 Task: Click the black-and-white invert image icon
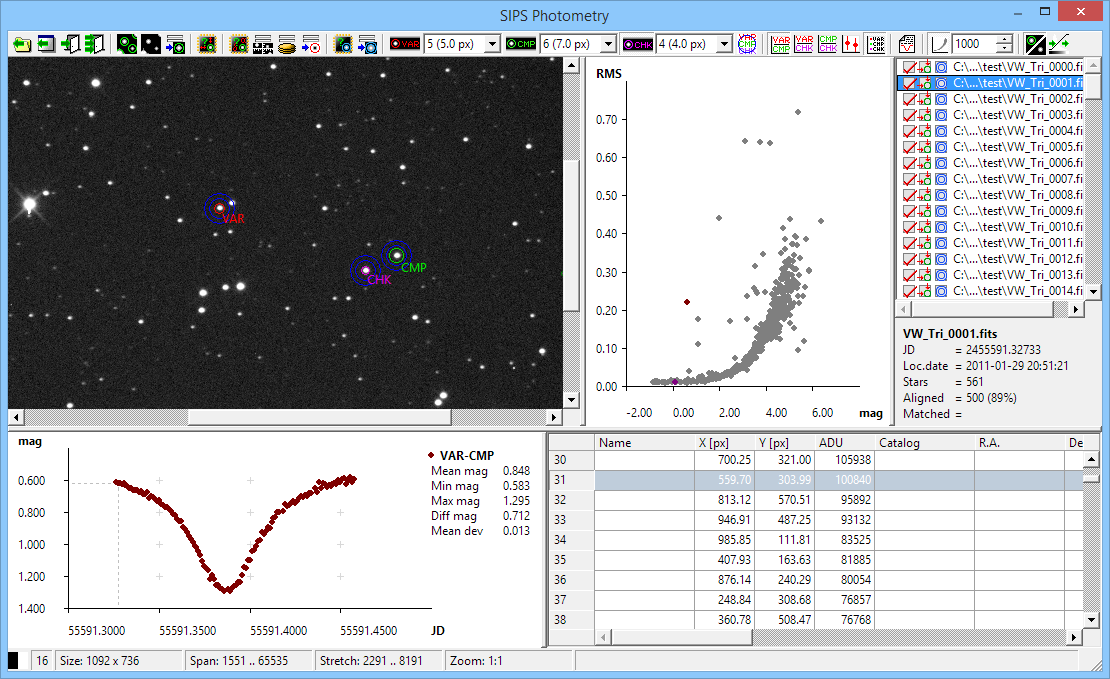[1037, 44]
